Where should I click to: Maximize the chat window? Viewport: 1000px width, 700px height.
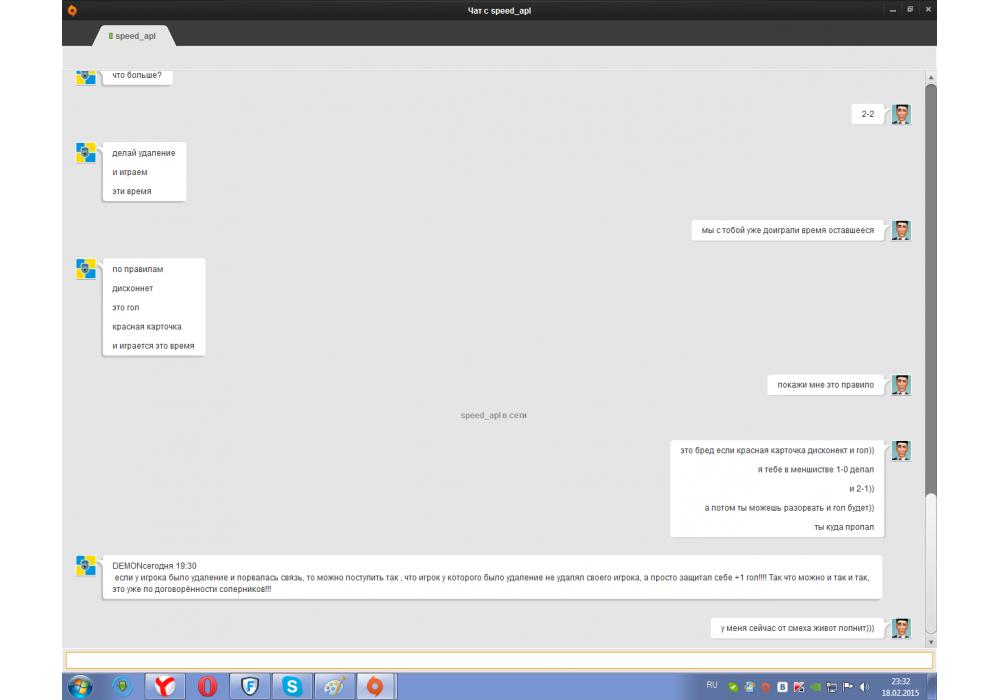click(x=910, y=10)
